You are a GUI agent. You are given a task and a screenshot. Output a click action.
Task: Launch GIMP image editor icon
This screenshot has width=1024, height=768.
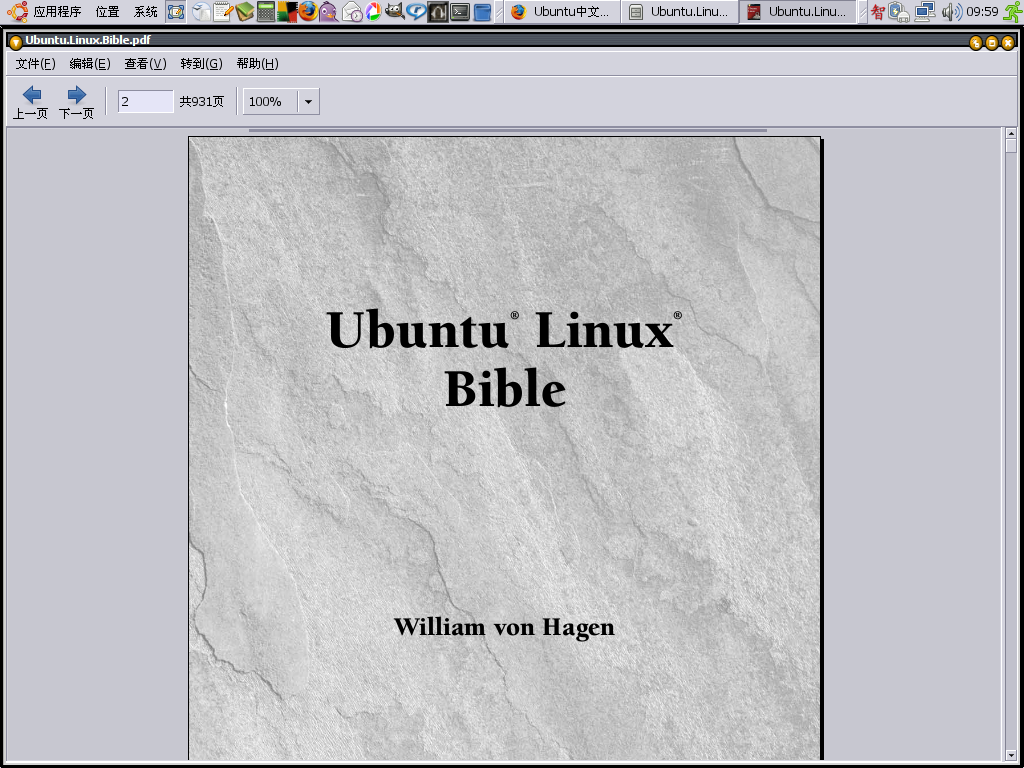pyautogui.click(x=394, y=11)
